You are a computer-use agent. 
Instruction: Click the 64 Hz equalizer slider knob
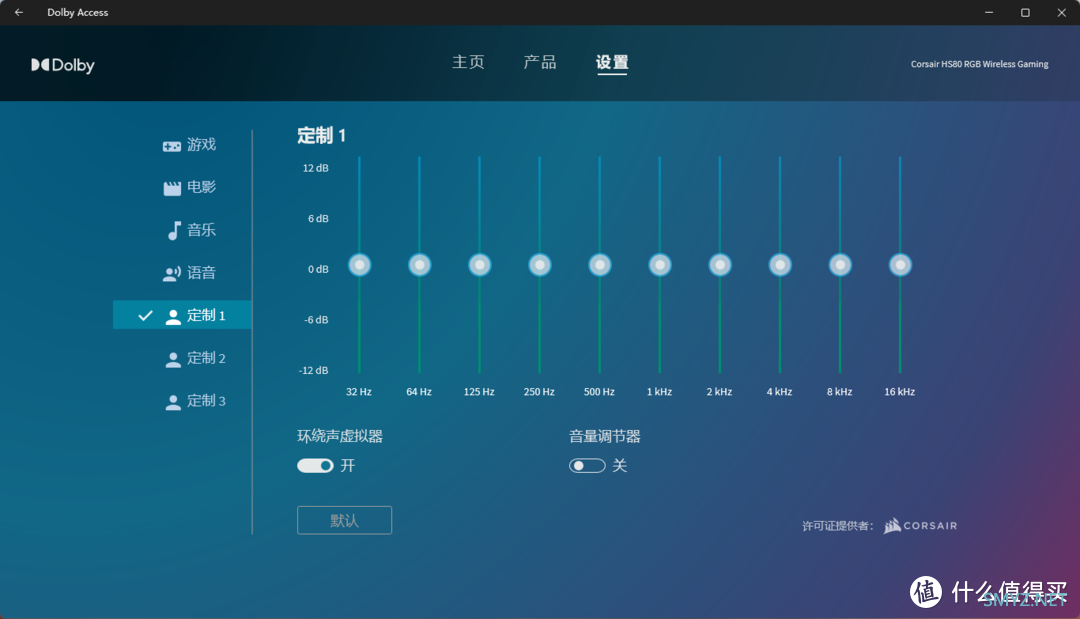[419, 265]
